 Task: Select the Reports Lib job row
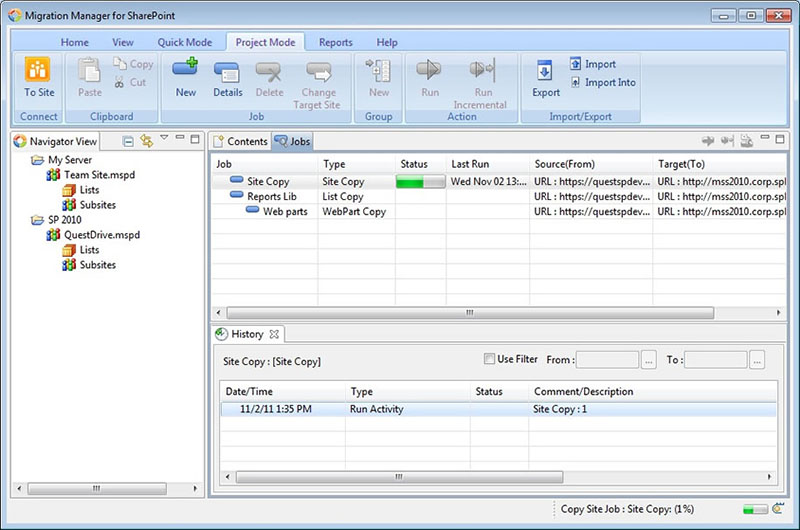[499, 196]
